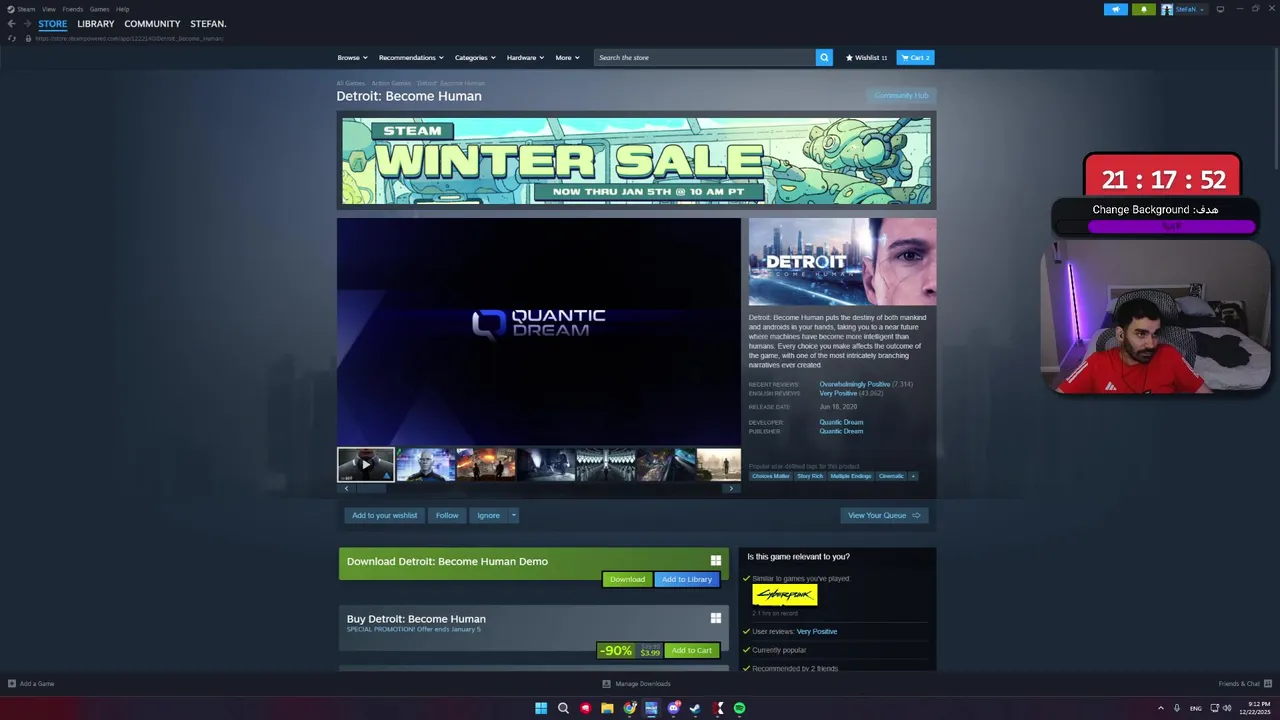Screen dimensions: 1280x720
Task: Open the Wishlist link
Action: (866, 57)
